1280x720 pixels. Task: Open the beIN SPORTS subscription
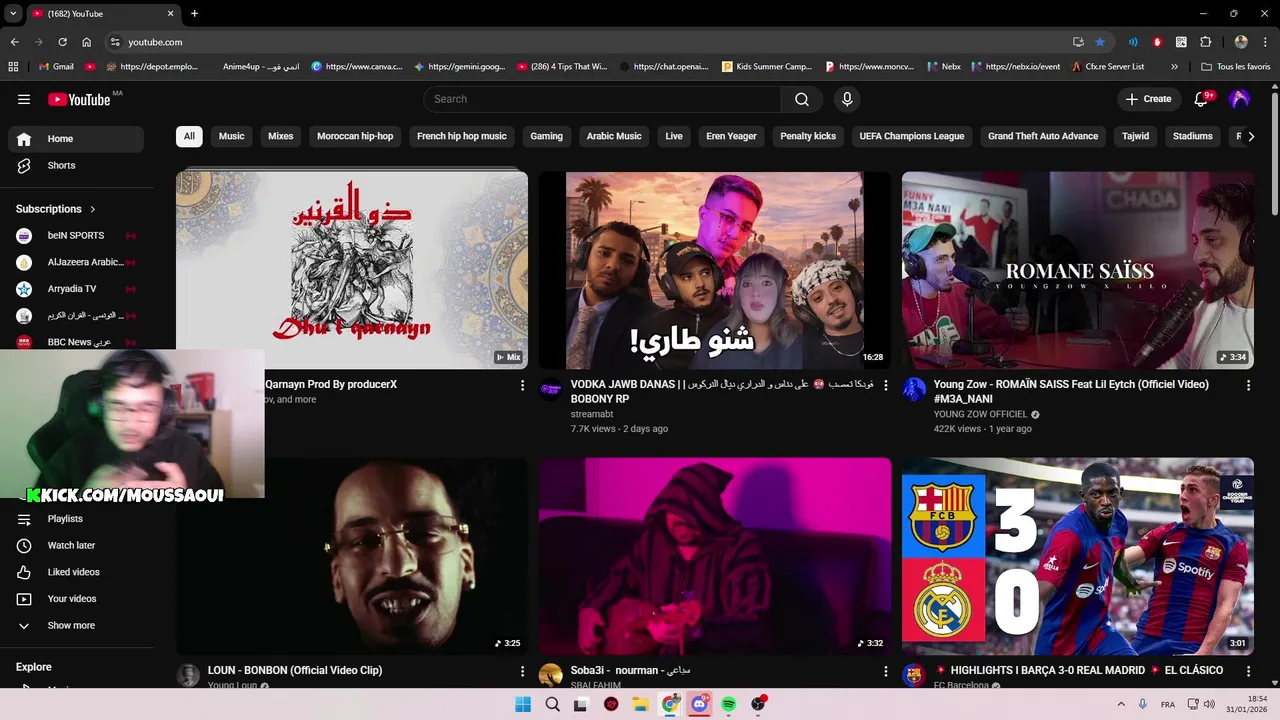pos(76,236)
